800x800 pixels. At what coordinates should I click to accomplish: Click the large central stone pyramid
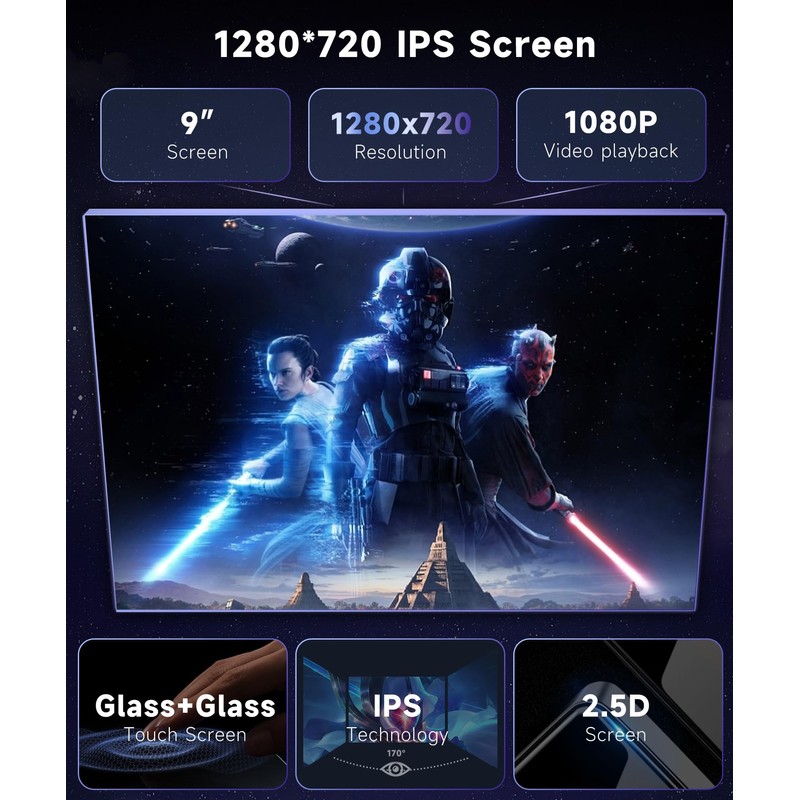tap(441, 569)
